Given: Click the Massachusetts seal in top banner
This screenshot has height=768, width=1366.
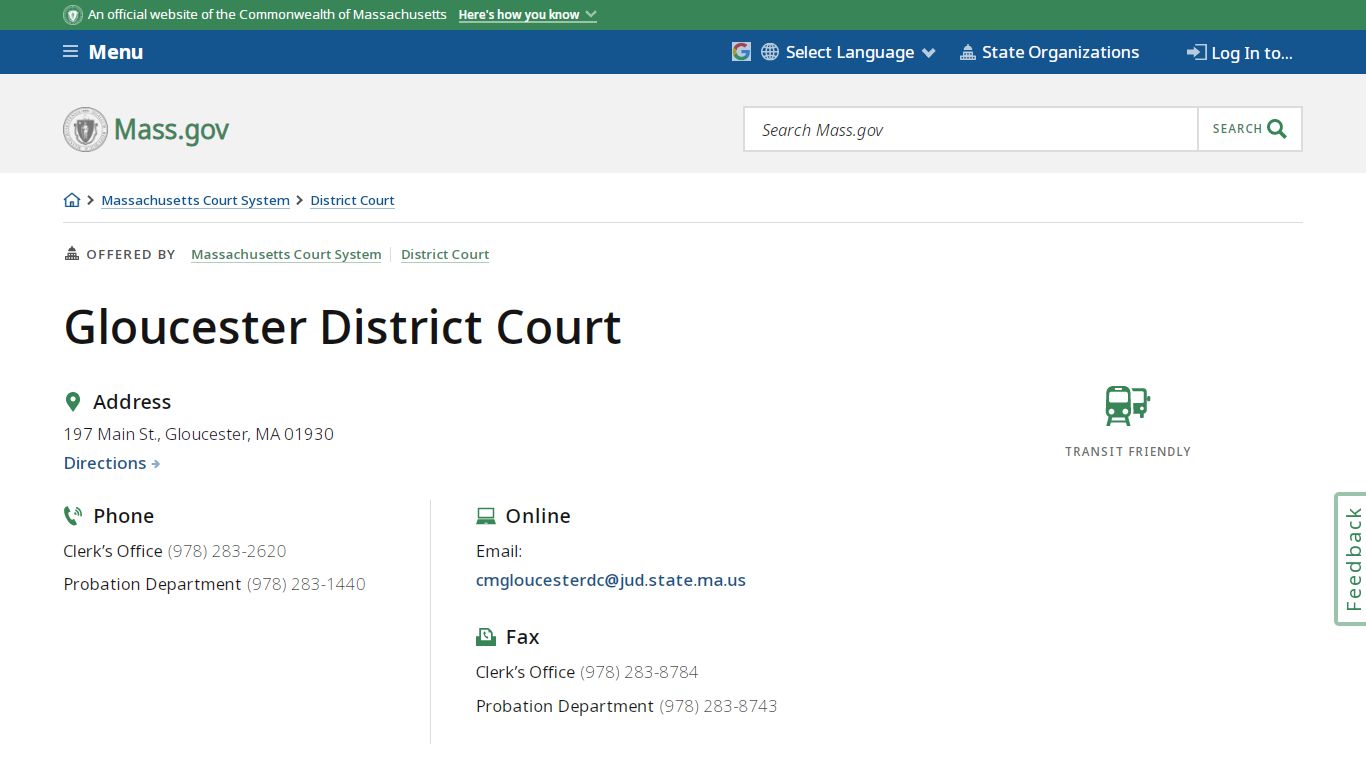Looking at the screenshot, I should [73, 15].
